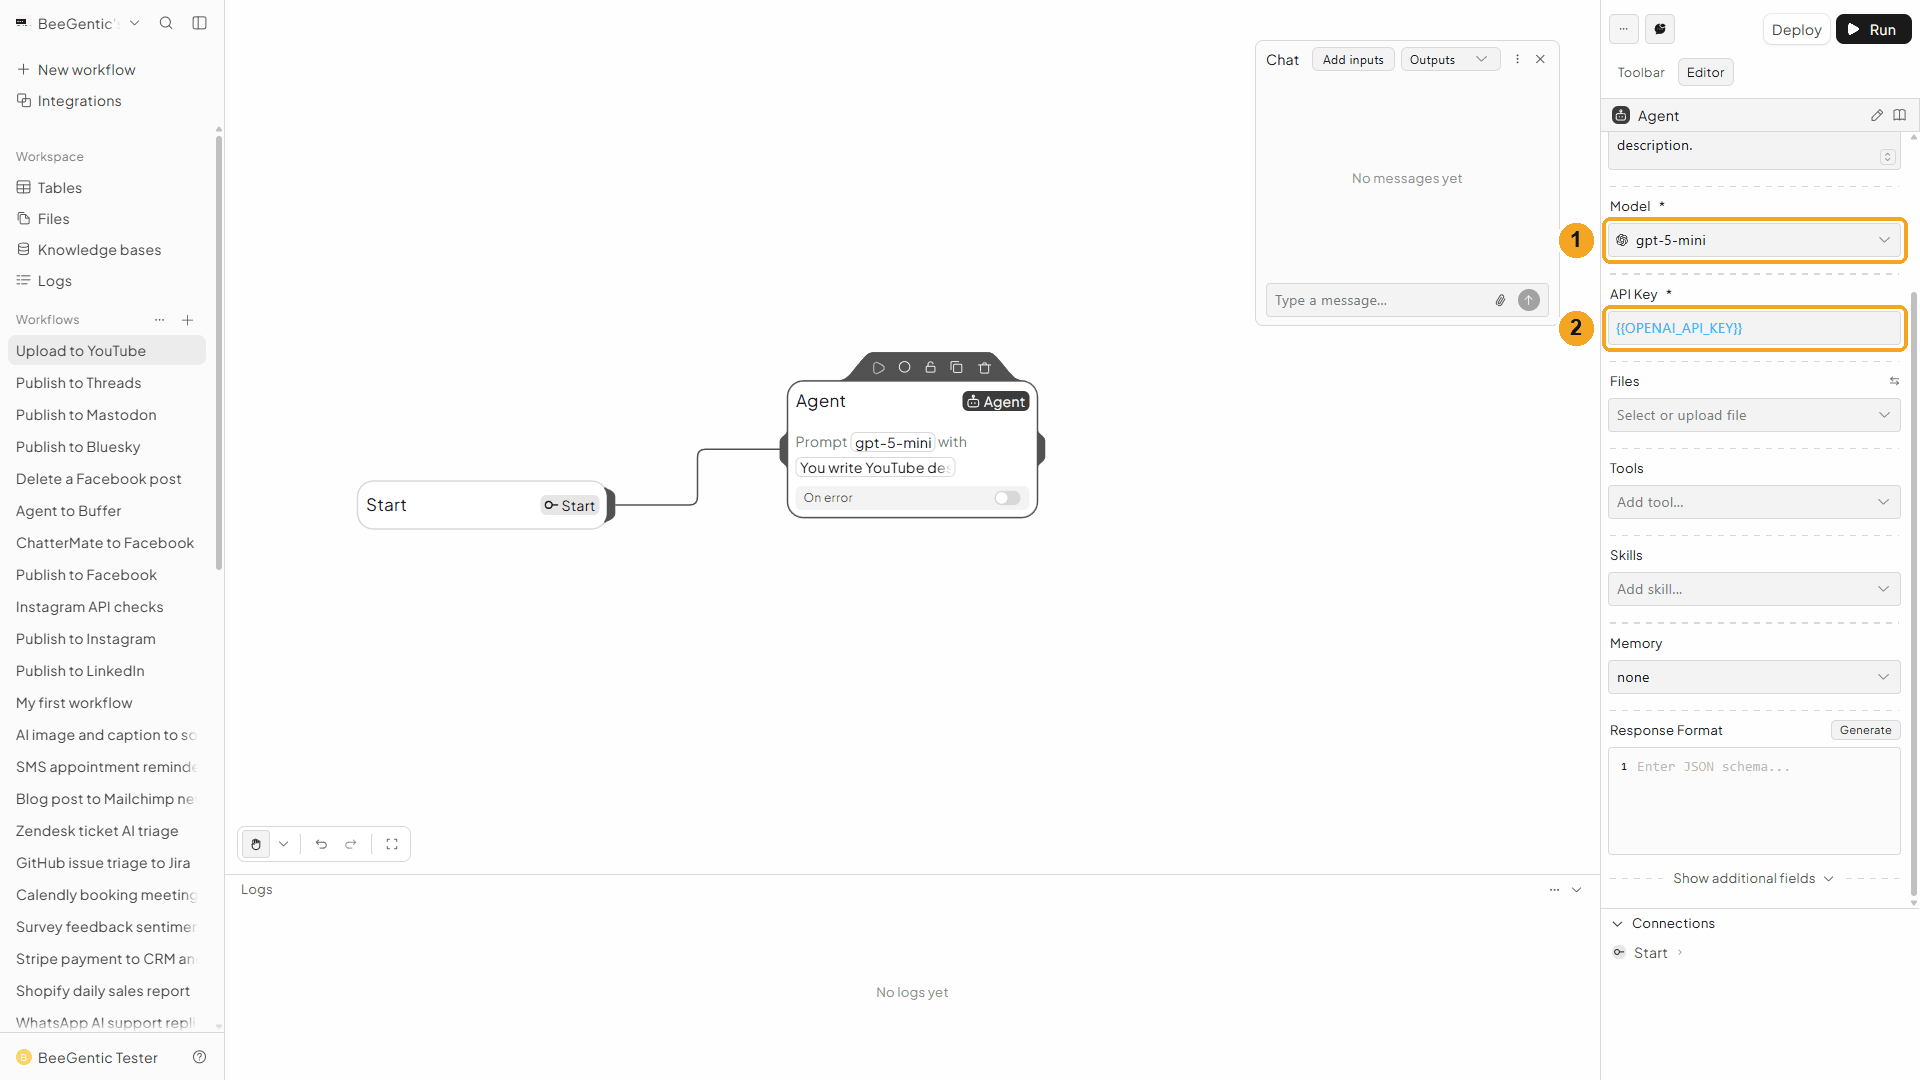Collapse the Connections section

[1617, 923]
